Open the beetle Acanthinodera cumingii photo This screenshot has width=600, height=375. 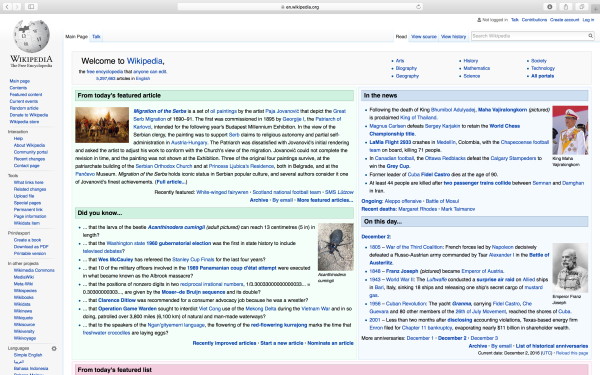(336, 247)
